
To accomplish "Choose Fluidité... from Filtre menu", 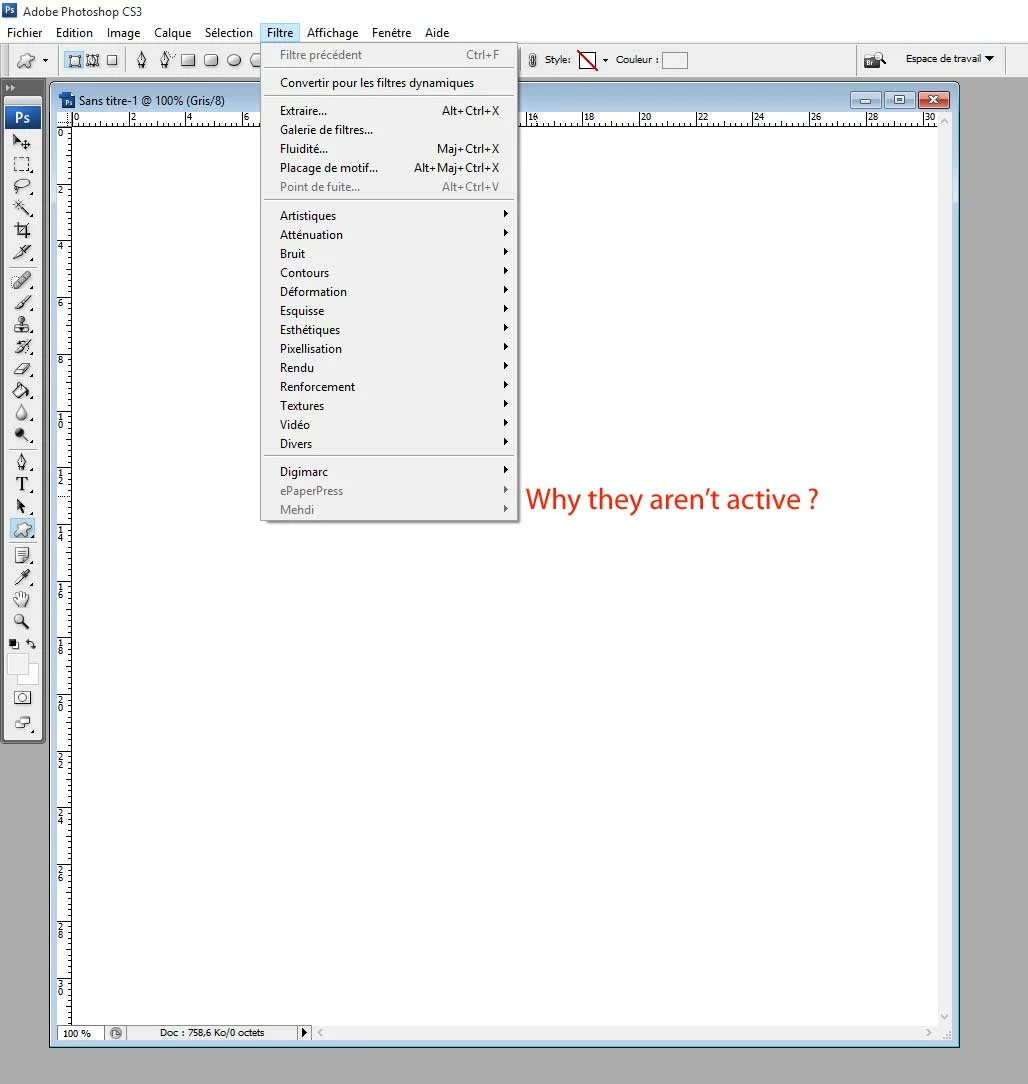I will [x=390, y=149].
